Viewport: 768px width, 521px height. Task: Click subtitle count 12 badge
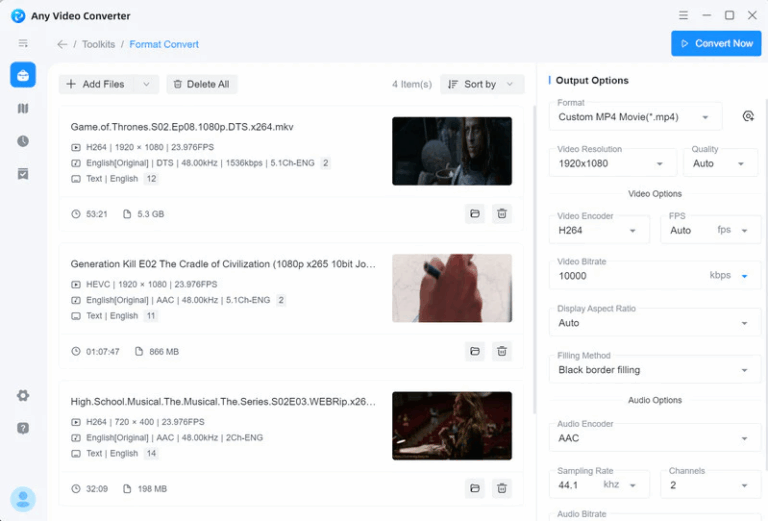[151, 179]
